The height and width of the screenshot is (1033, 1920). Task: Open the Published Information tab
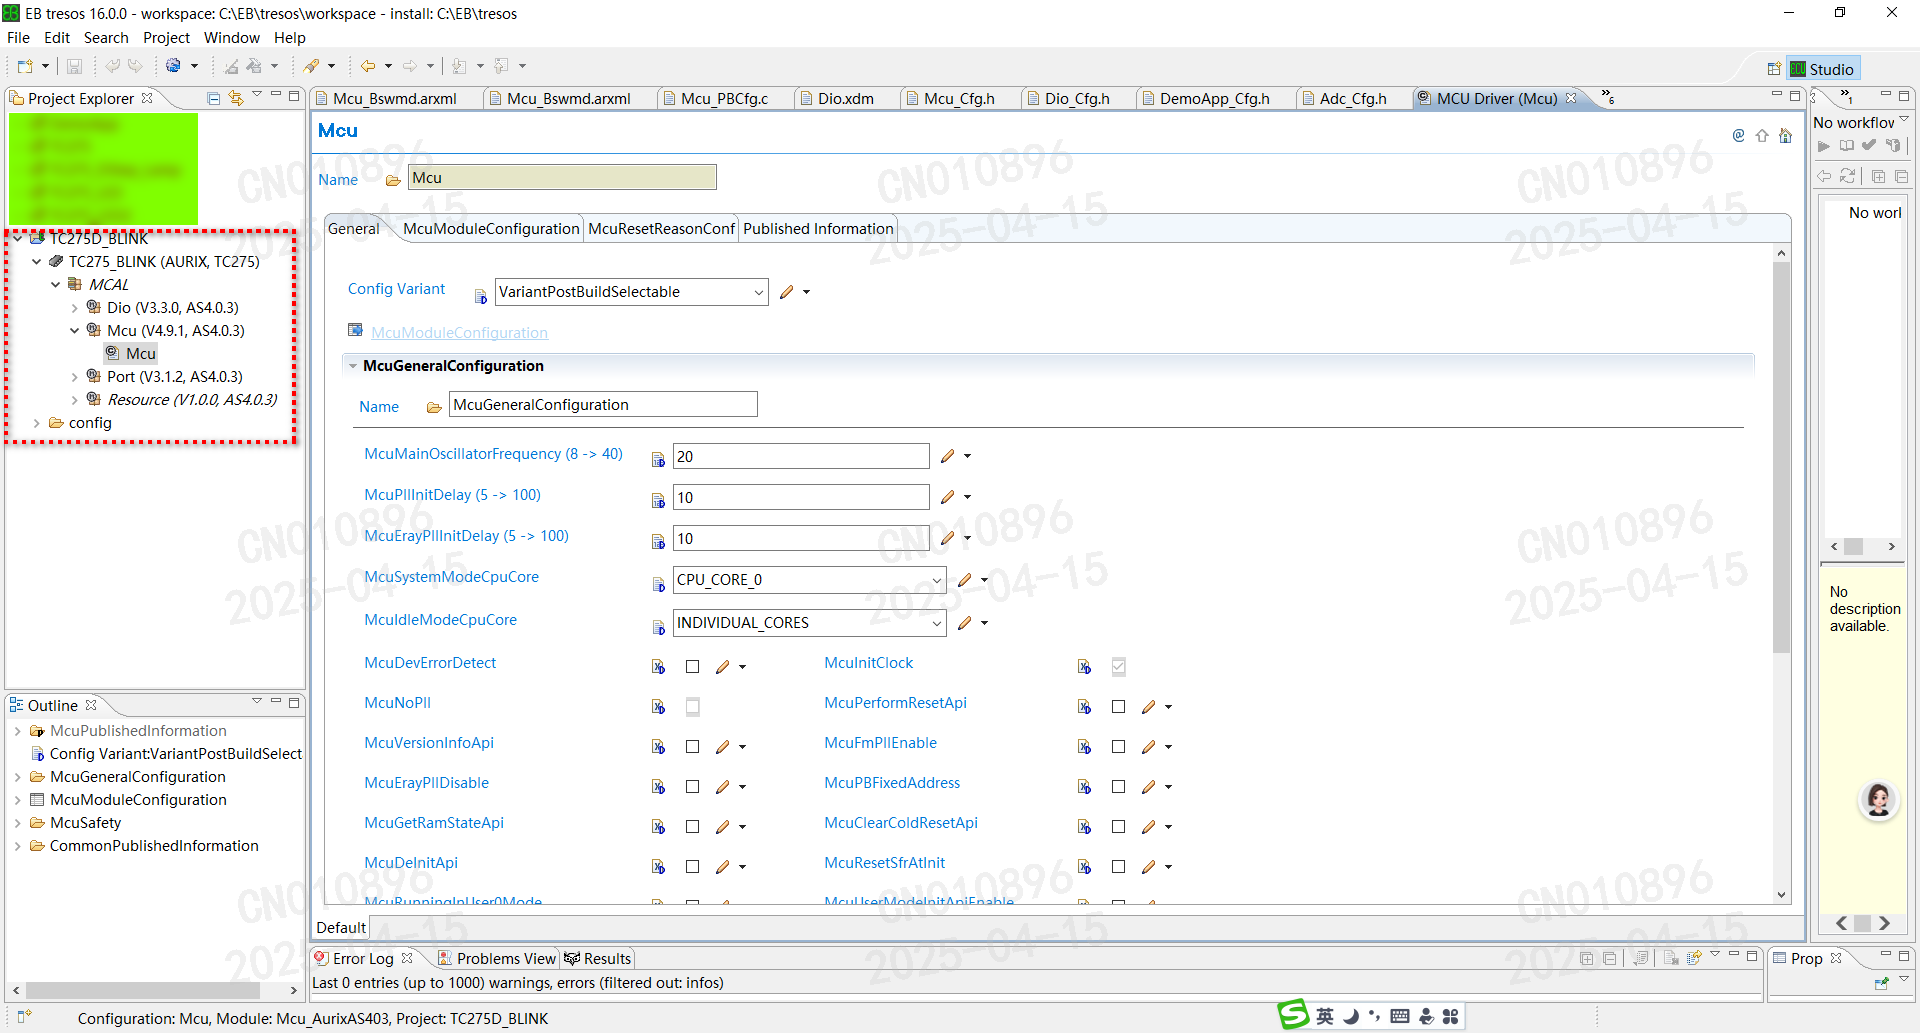pyautogui.click(x=818, y=229)
